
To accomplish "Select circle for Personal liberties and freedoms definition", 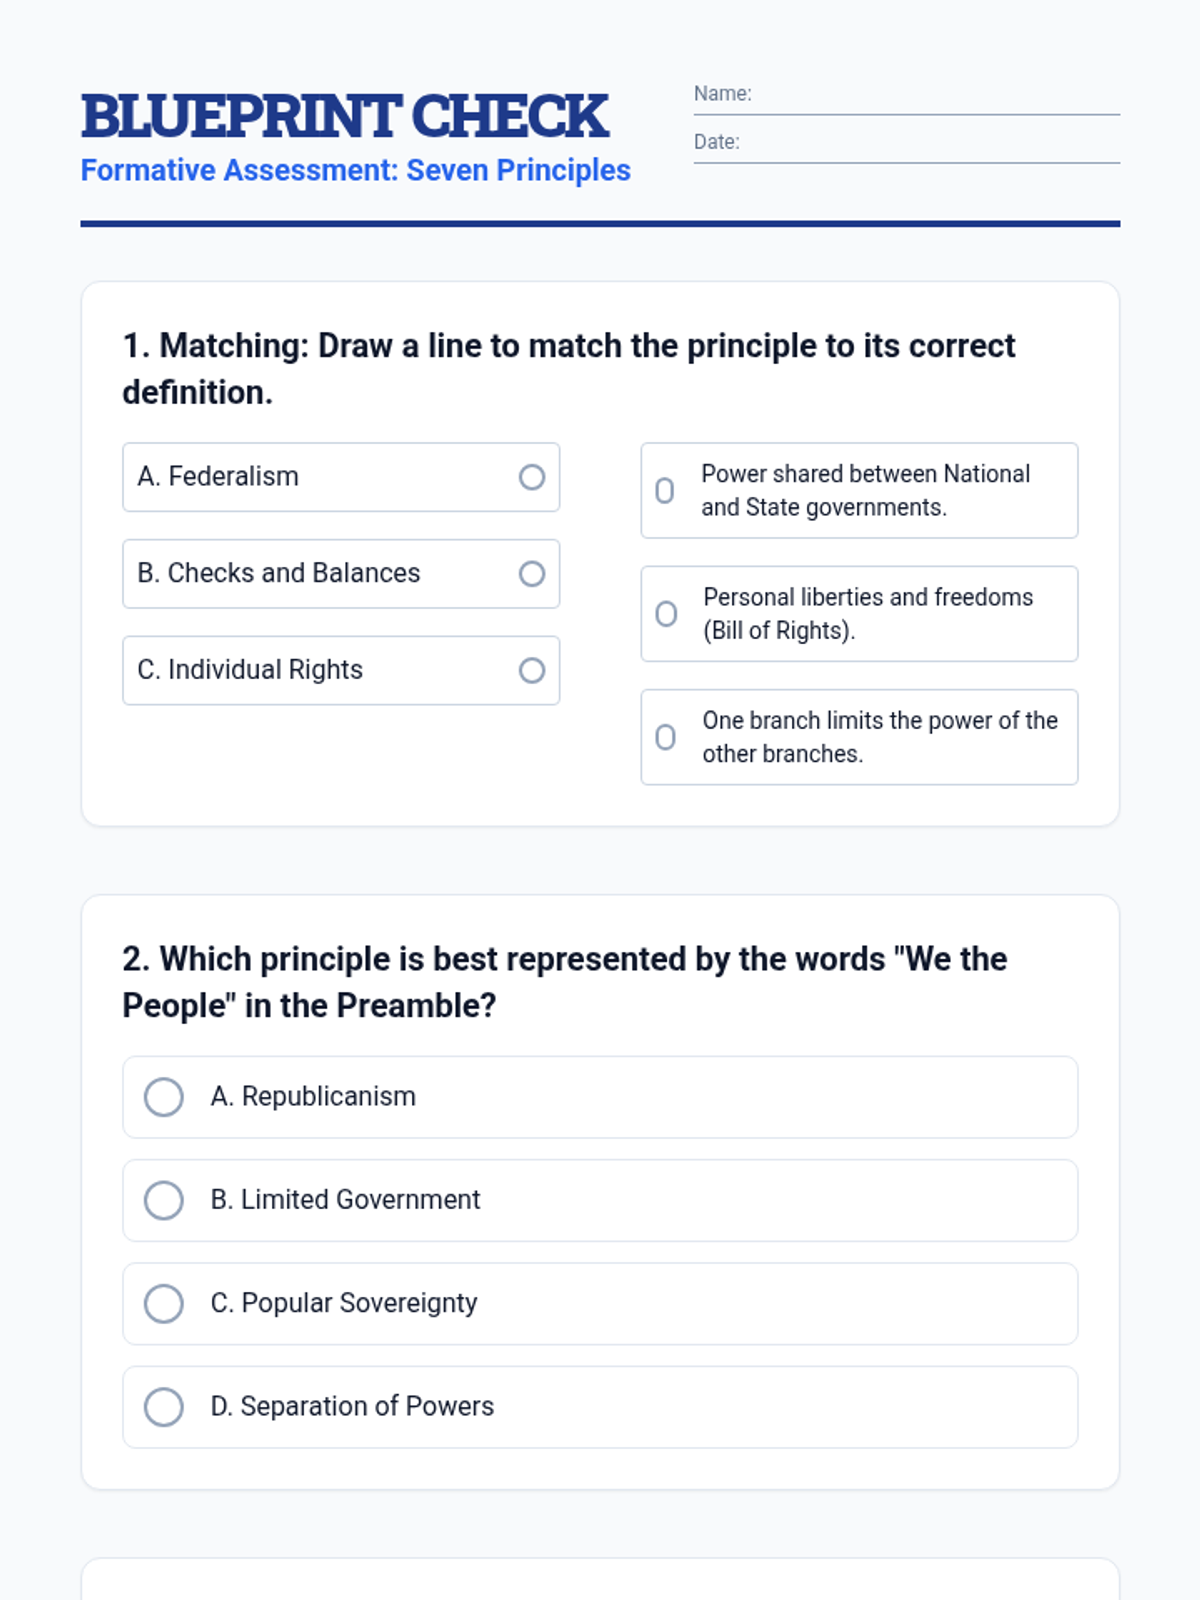I will click(666, 614).
